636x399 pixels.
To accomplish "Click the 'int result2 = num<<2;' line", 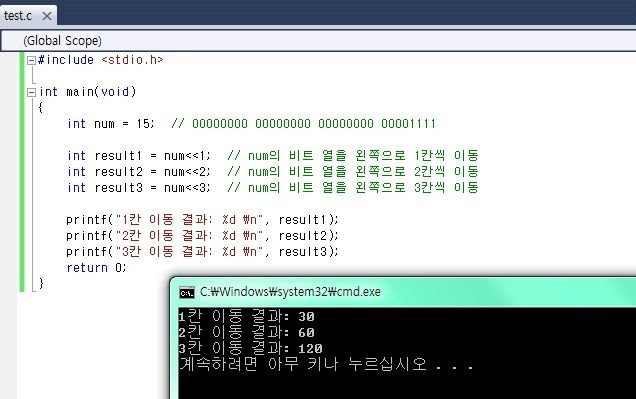I will click(x=139, y=172).
